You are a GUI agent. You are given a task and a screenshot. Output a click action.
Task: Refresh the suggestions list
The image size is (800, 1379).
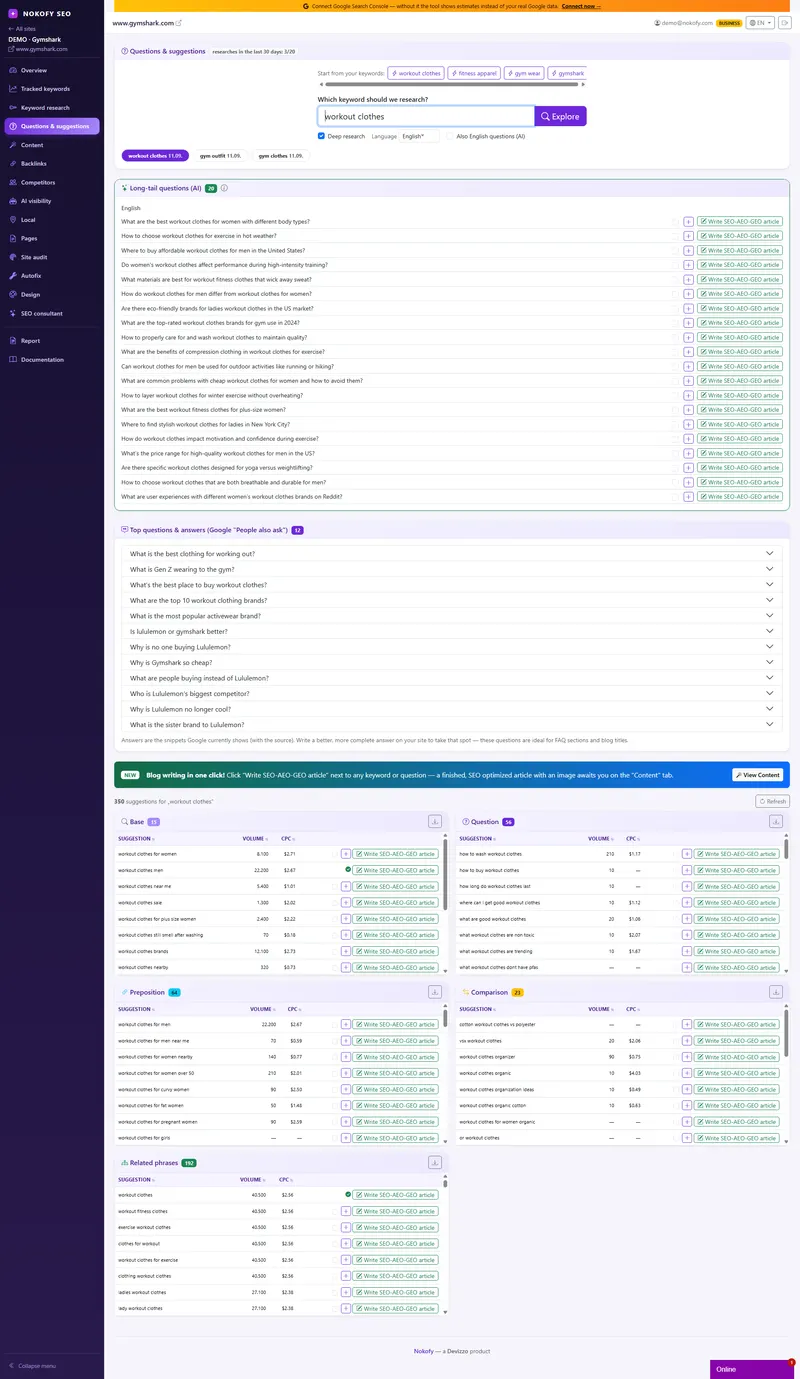772,801
